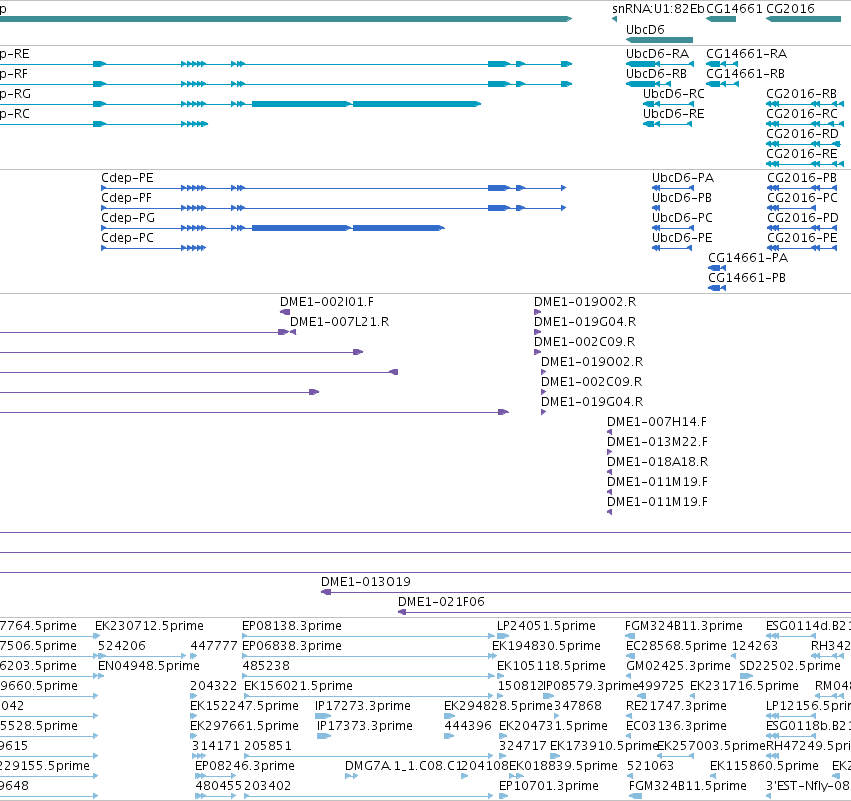The image size is (851, 801).
Task: Click the EK018839.5prime label
Action: [x=563, y=766]
